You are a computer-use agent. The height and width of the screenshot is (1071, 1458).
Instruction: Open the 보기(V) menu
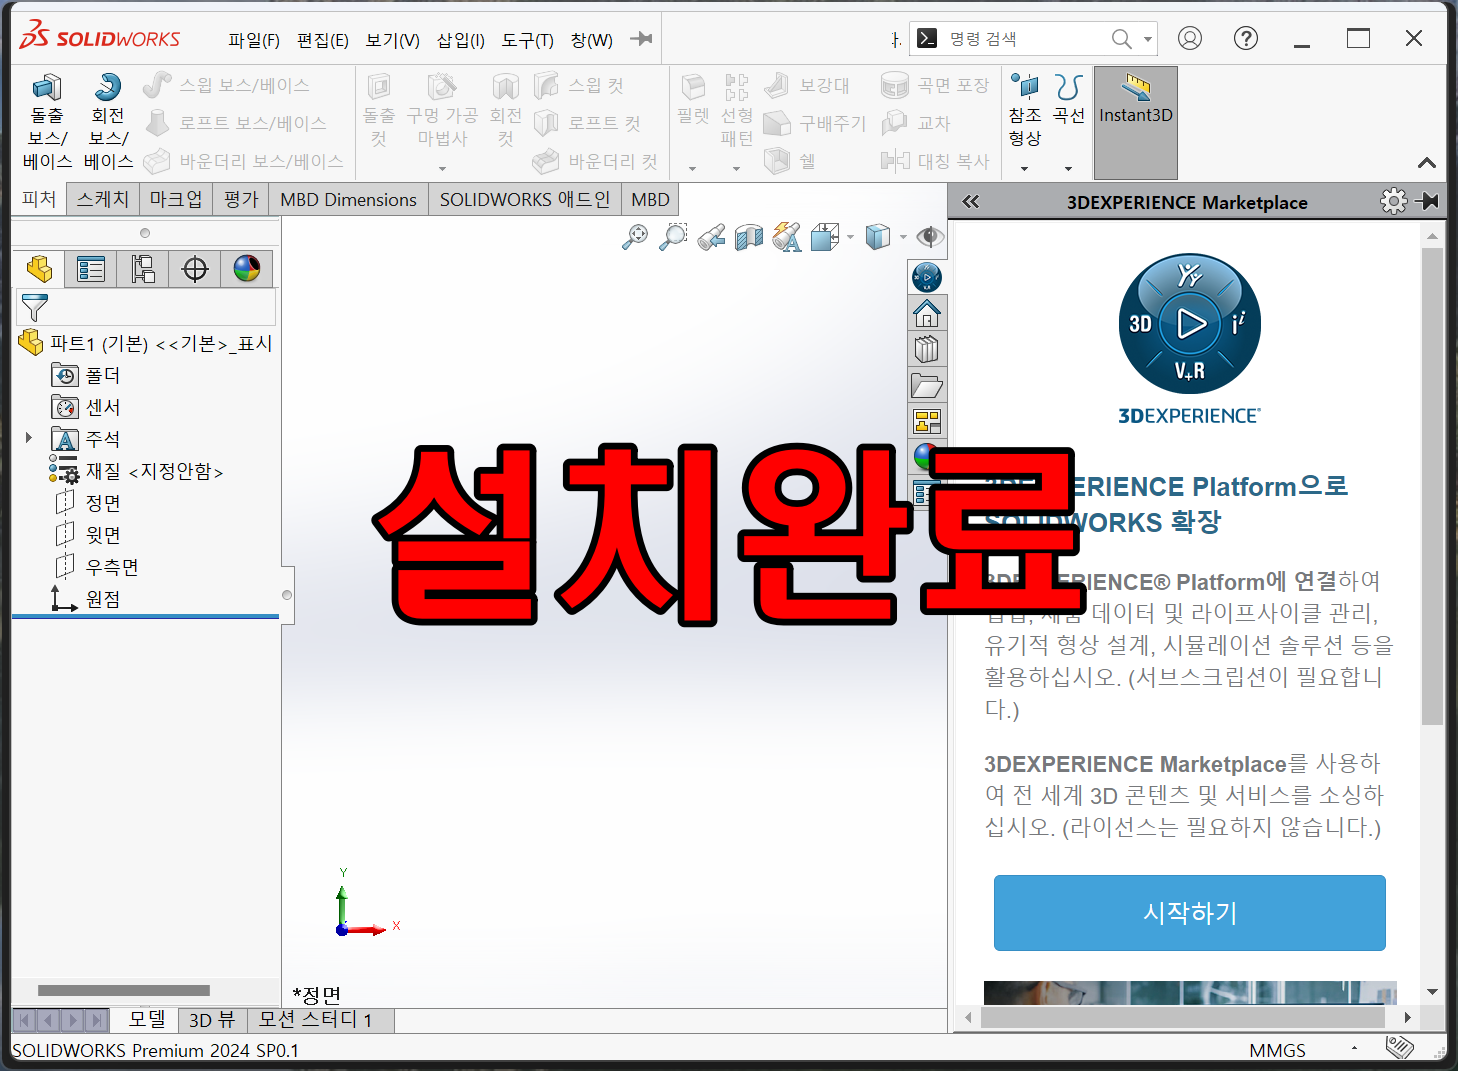pos(392,40)
